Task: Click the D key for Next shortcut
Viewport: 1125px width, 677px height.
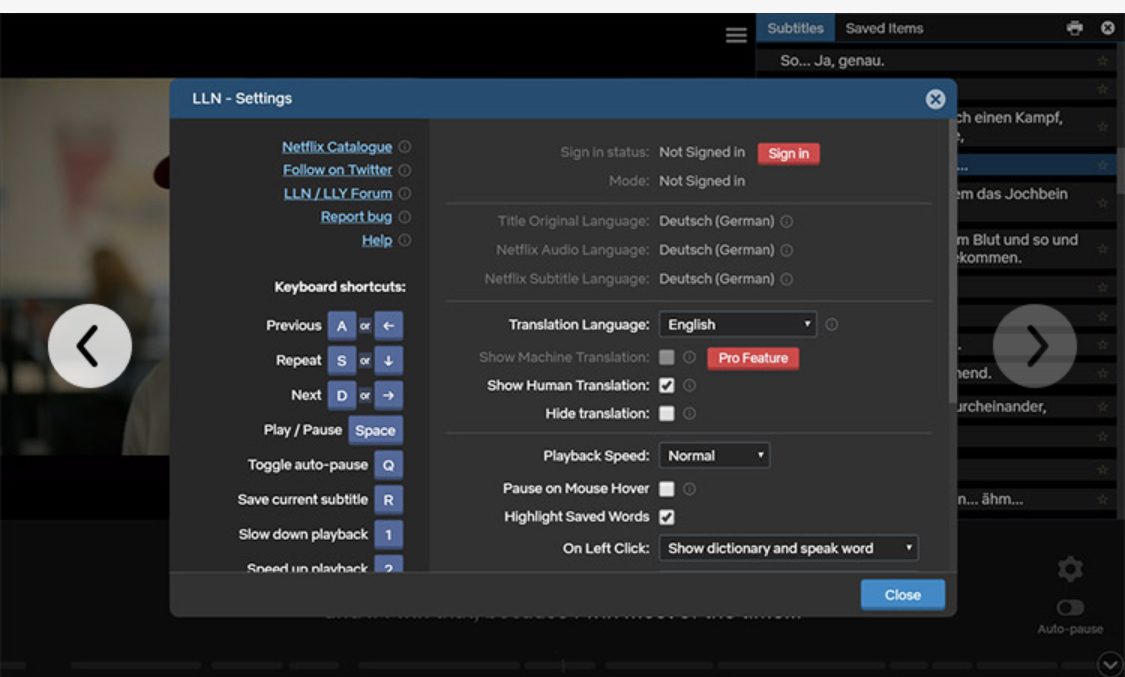Action: [342, 395]
